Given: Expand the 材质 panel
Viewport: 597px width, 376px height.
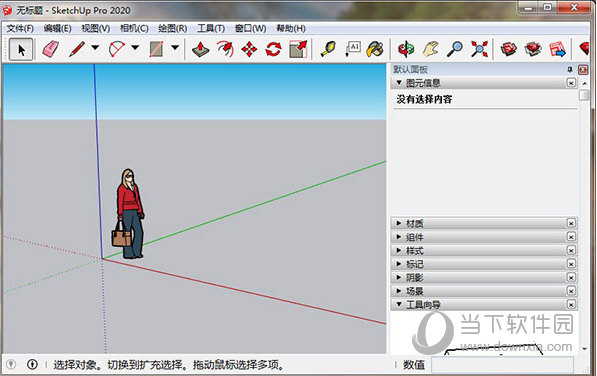Looking at the screenshot, I should [x=399, y=223].
